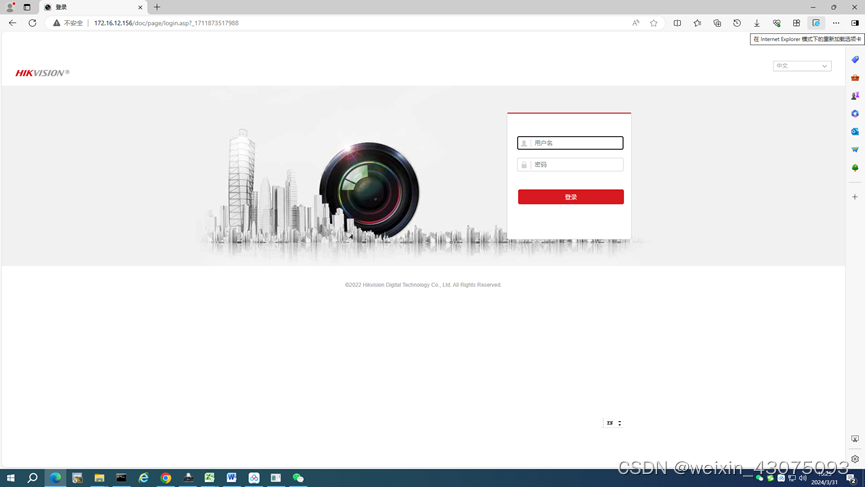This screenshot has width=865, height=487.
Task: Click the Hikvision logo
Action: click(42, 73)
